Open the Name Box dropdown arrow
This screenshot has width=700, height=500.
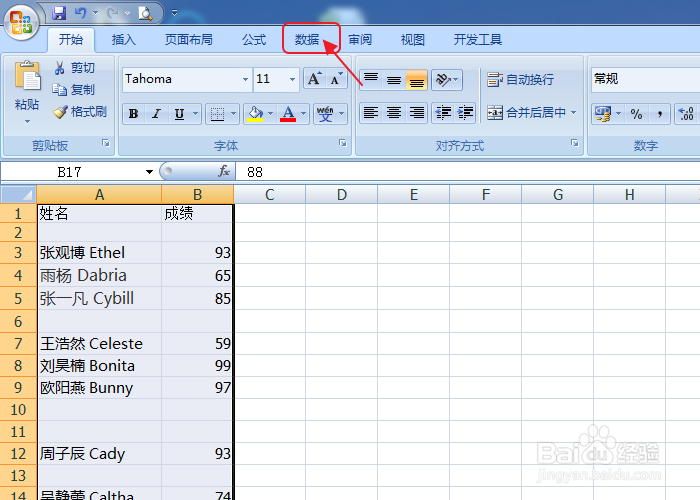[149, 172]
